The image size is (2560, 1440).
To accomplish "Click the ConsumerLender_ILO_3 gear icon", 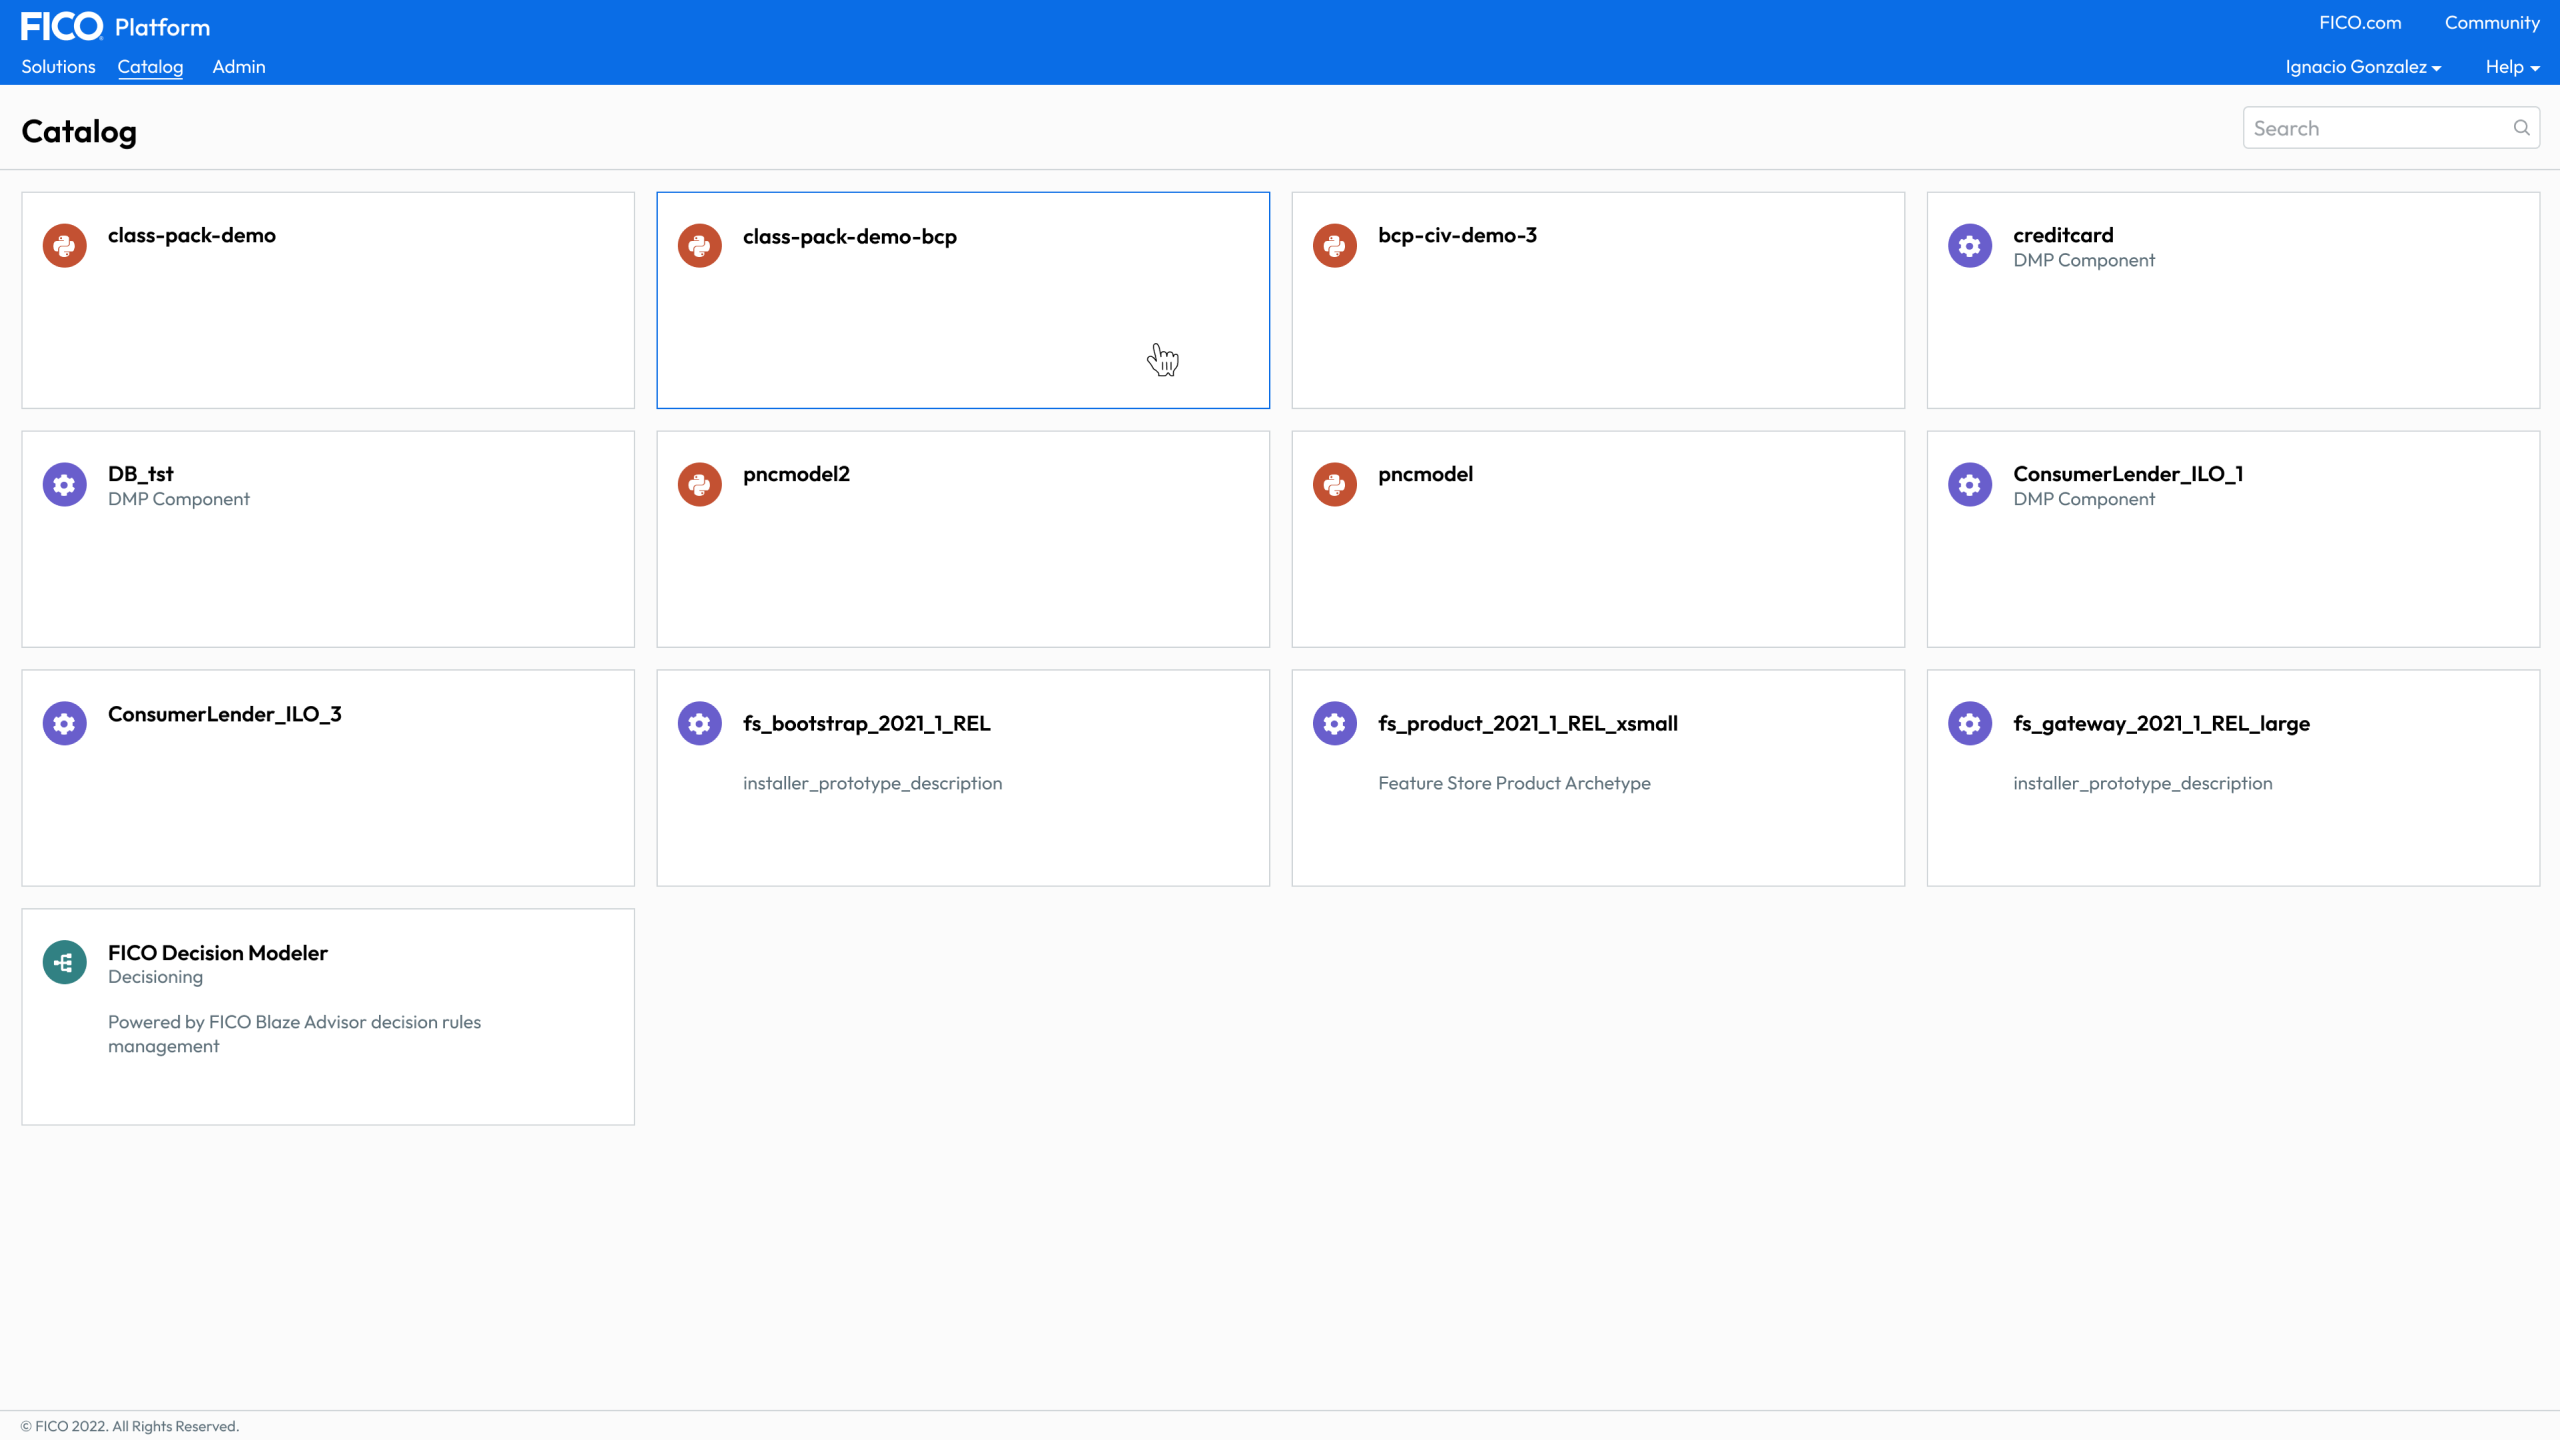I will [x=64, y=723].
